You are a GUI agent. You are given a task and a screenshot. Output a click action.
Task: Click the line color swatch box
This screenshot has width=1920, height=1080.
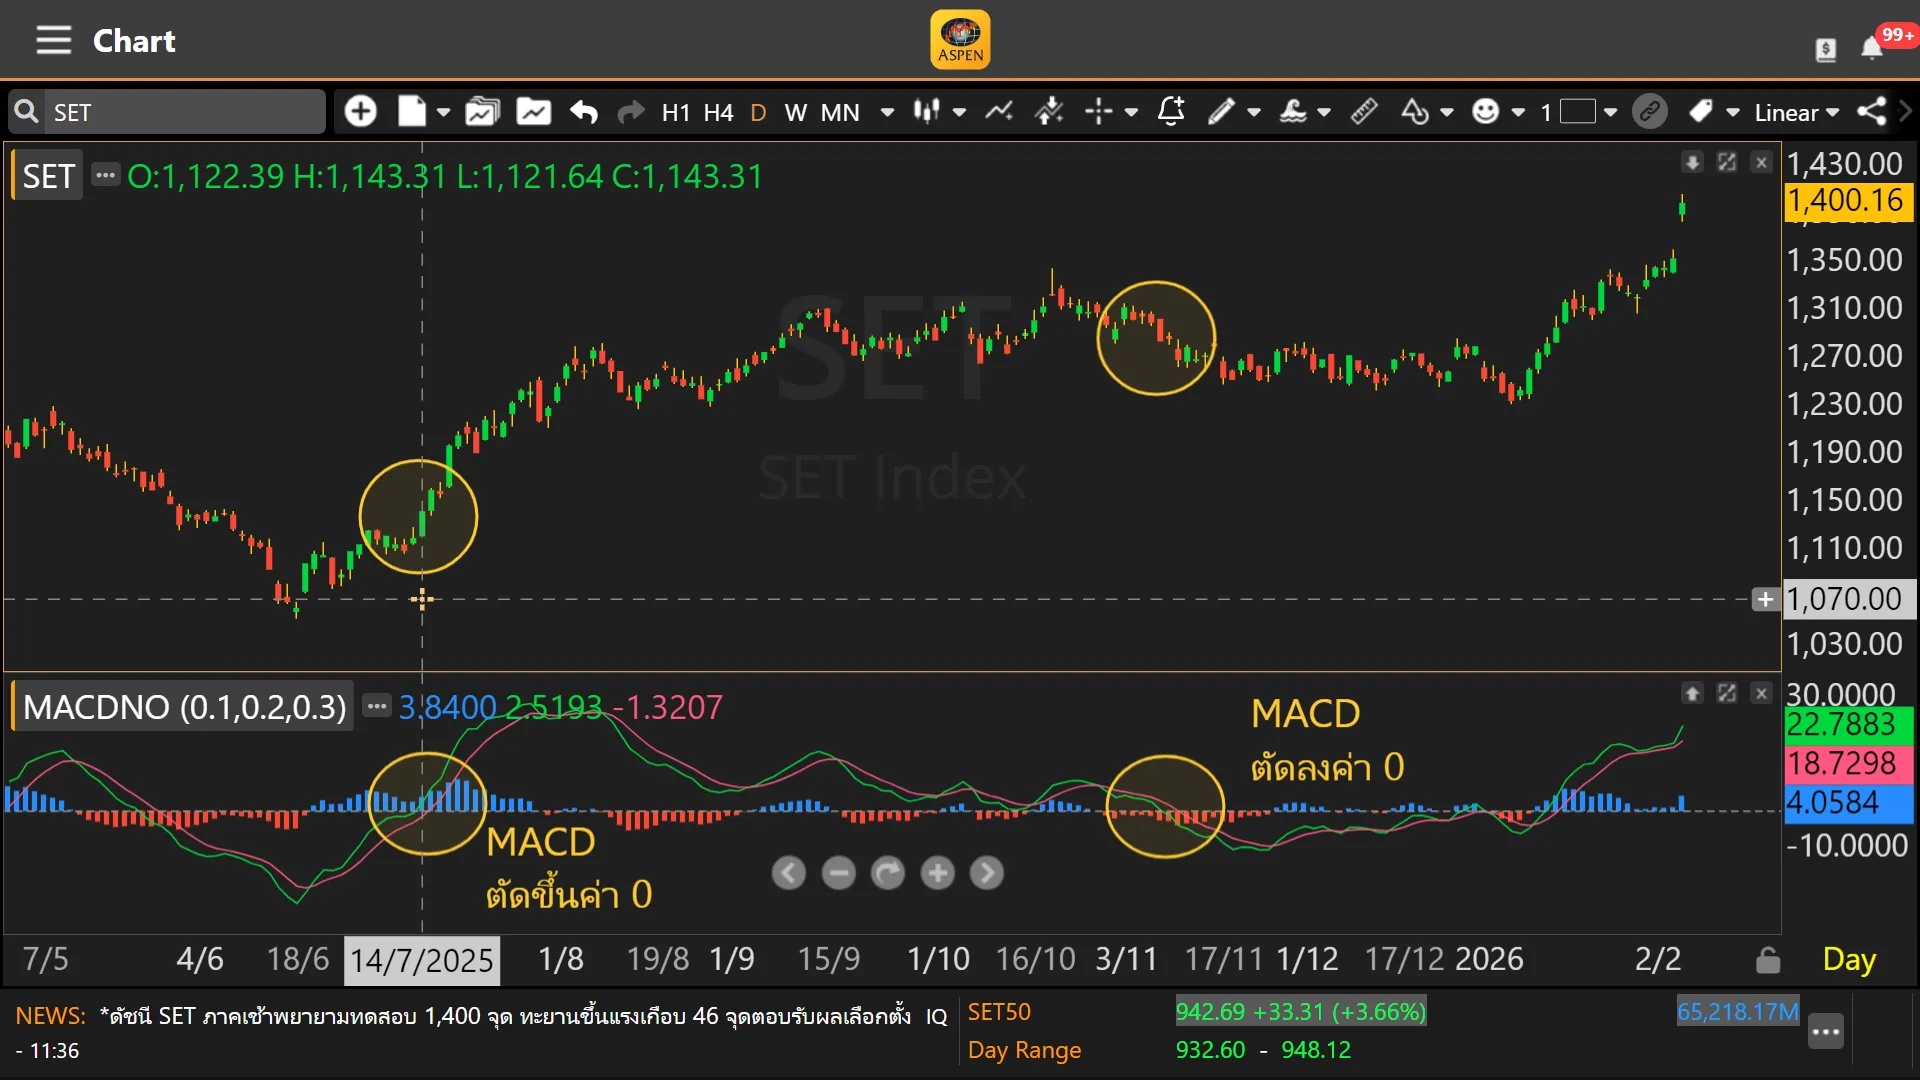pos(1577,112)
